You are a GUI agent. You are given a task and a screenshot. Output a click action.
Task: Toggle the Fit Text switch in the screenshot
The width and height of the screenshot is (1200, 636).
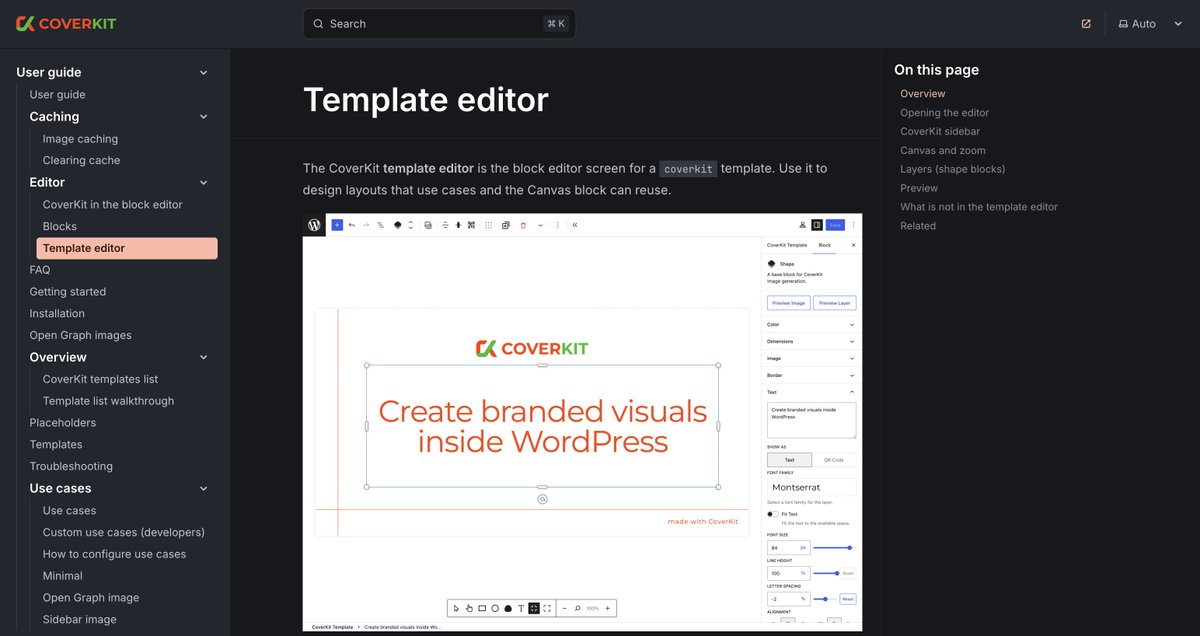click(773, 514)
